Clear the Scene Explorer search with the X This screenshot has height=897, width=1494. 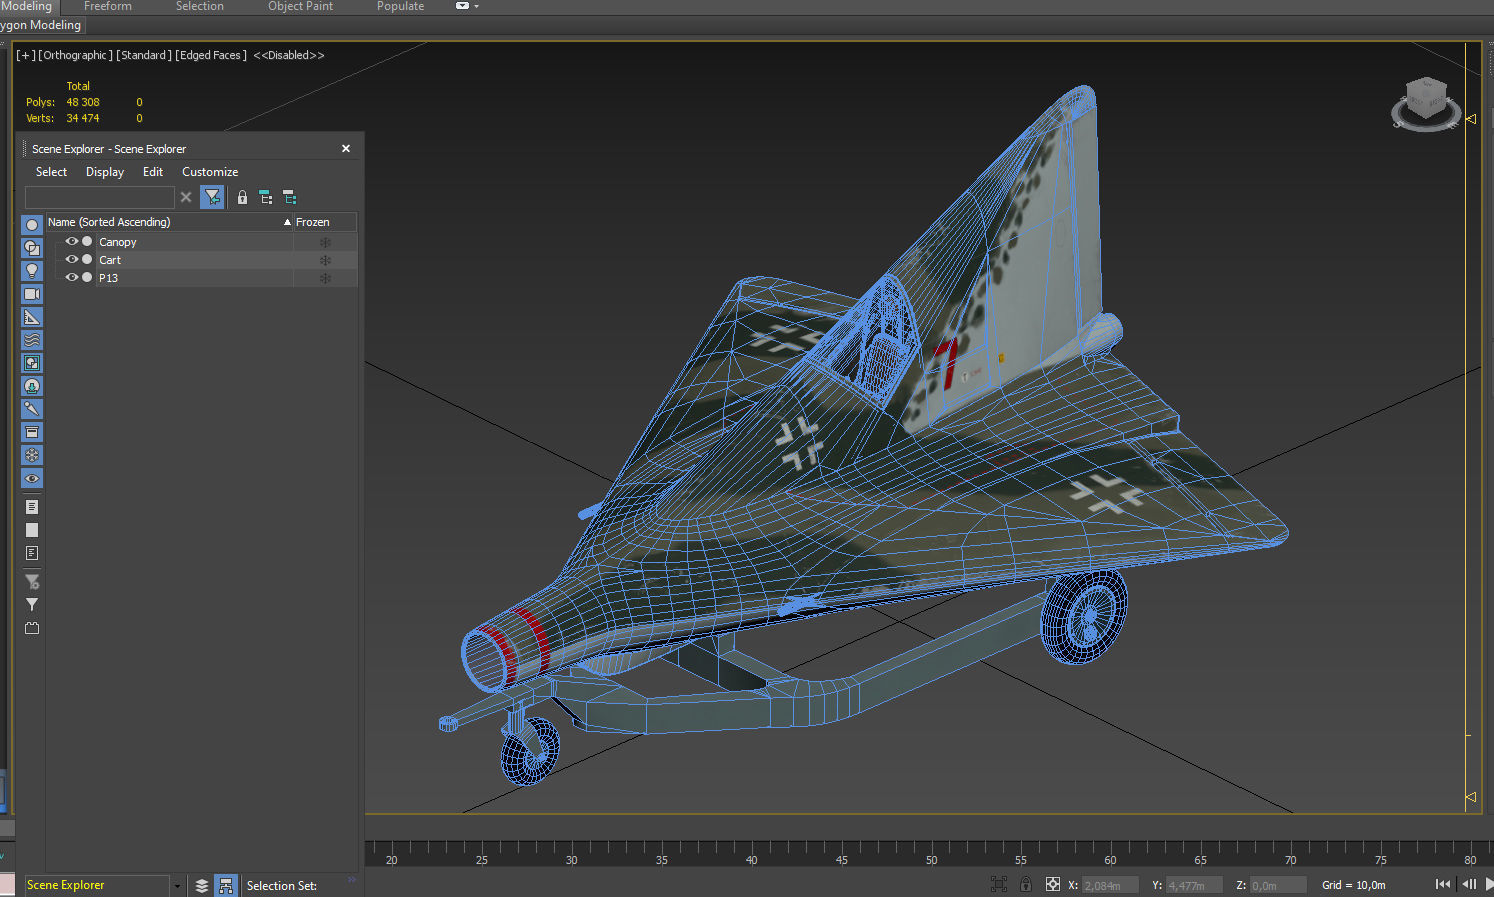(186, 197)
